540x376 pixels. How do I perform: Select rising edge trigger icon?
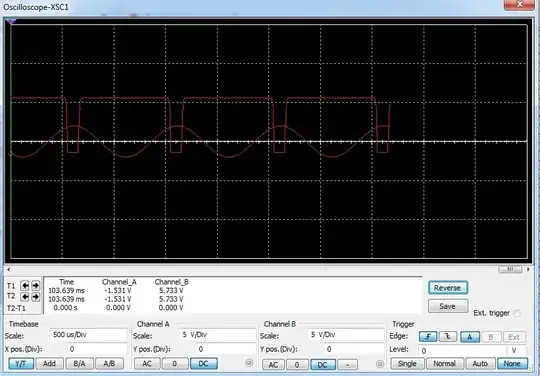[x=428, y=336]
